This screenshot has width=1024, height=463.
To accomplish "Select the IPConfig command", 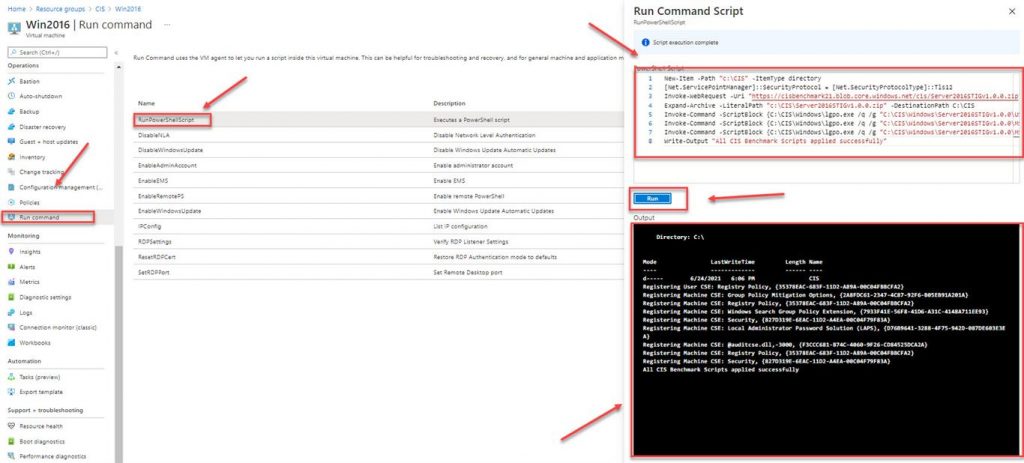I will 149,227.
